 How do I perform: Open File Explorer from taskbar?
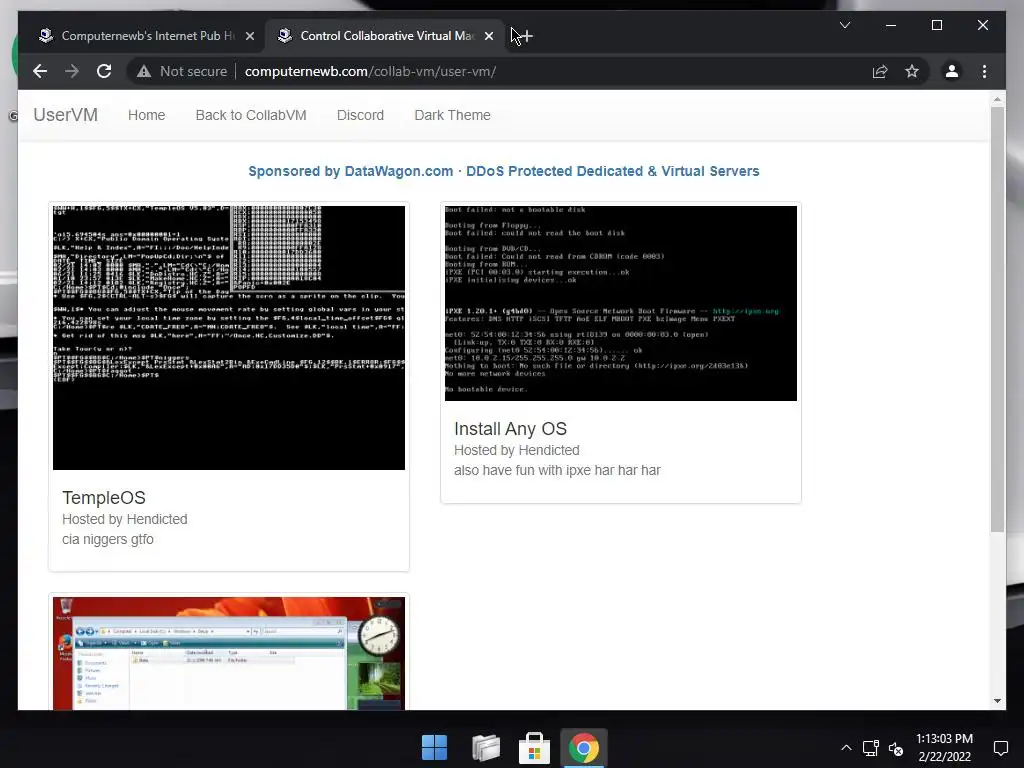click(485, 748)
